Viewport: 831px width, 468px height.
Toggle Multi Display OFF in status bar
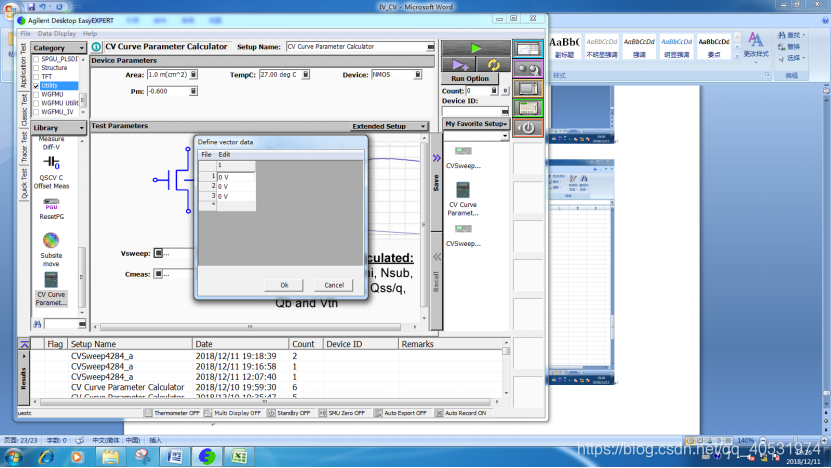coord(233,413)
